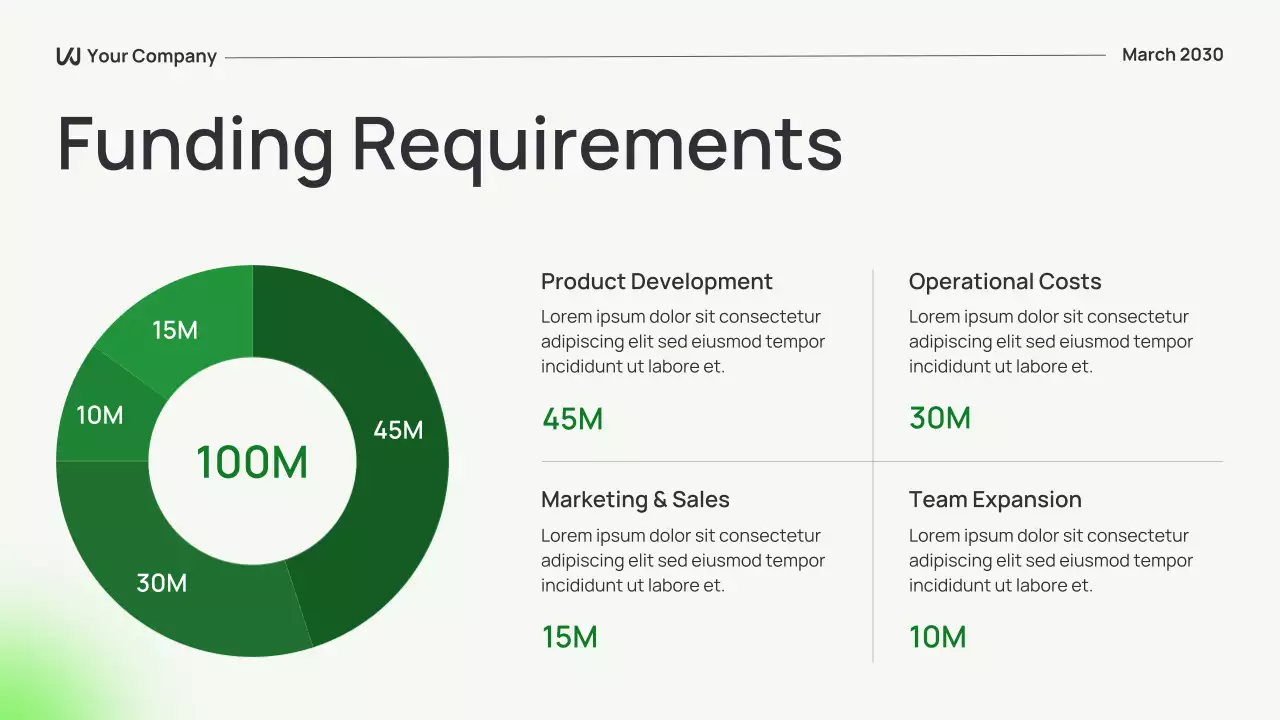Click the 10M figure under Team Expansion
The width and height of the screenshot is (1280, 720).
click(937, 636)
